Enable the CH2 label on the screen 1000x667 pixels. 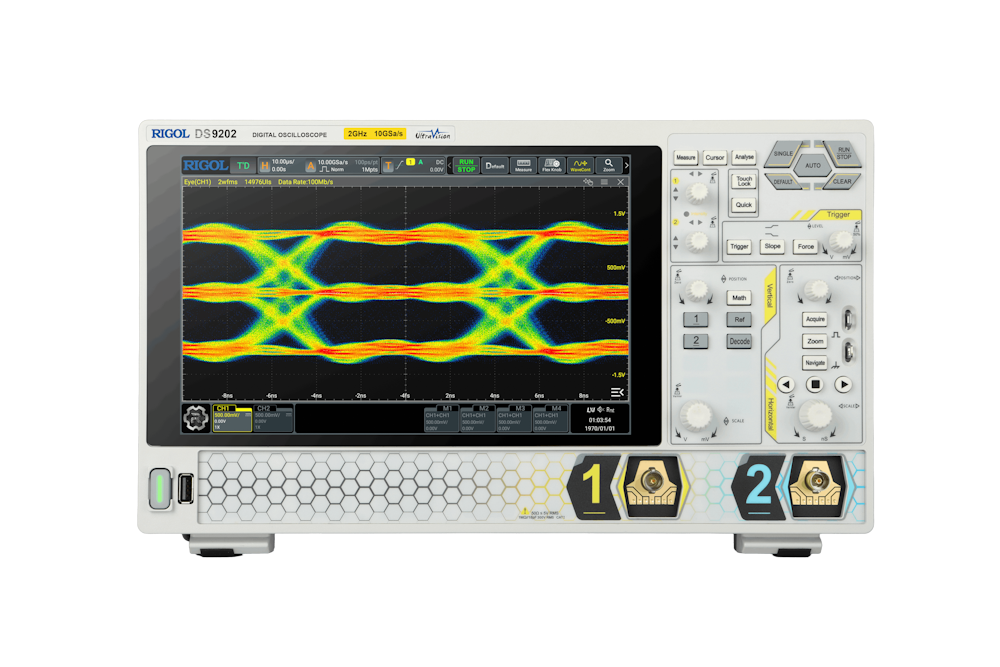click(x=263, y=408)
